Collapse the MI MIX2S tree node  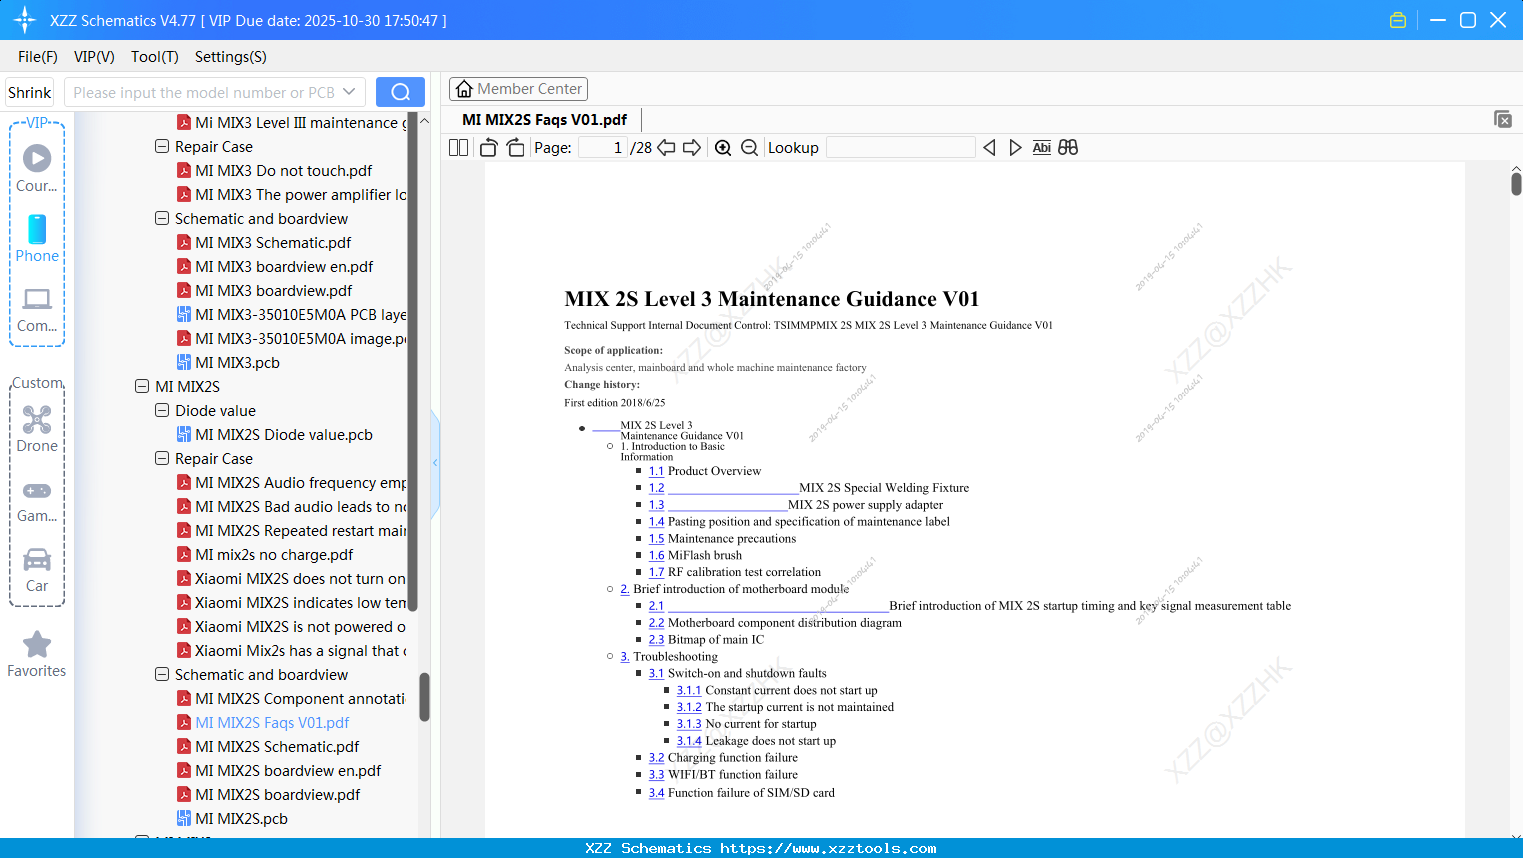[x=142, y=386]
